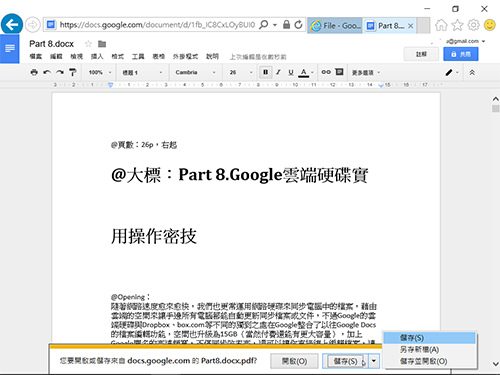Star the Part 8.docx document
Image resolution: width=500 pixels, height=375 pixels.
click(88, 44)
